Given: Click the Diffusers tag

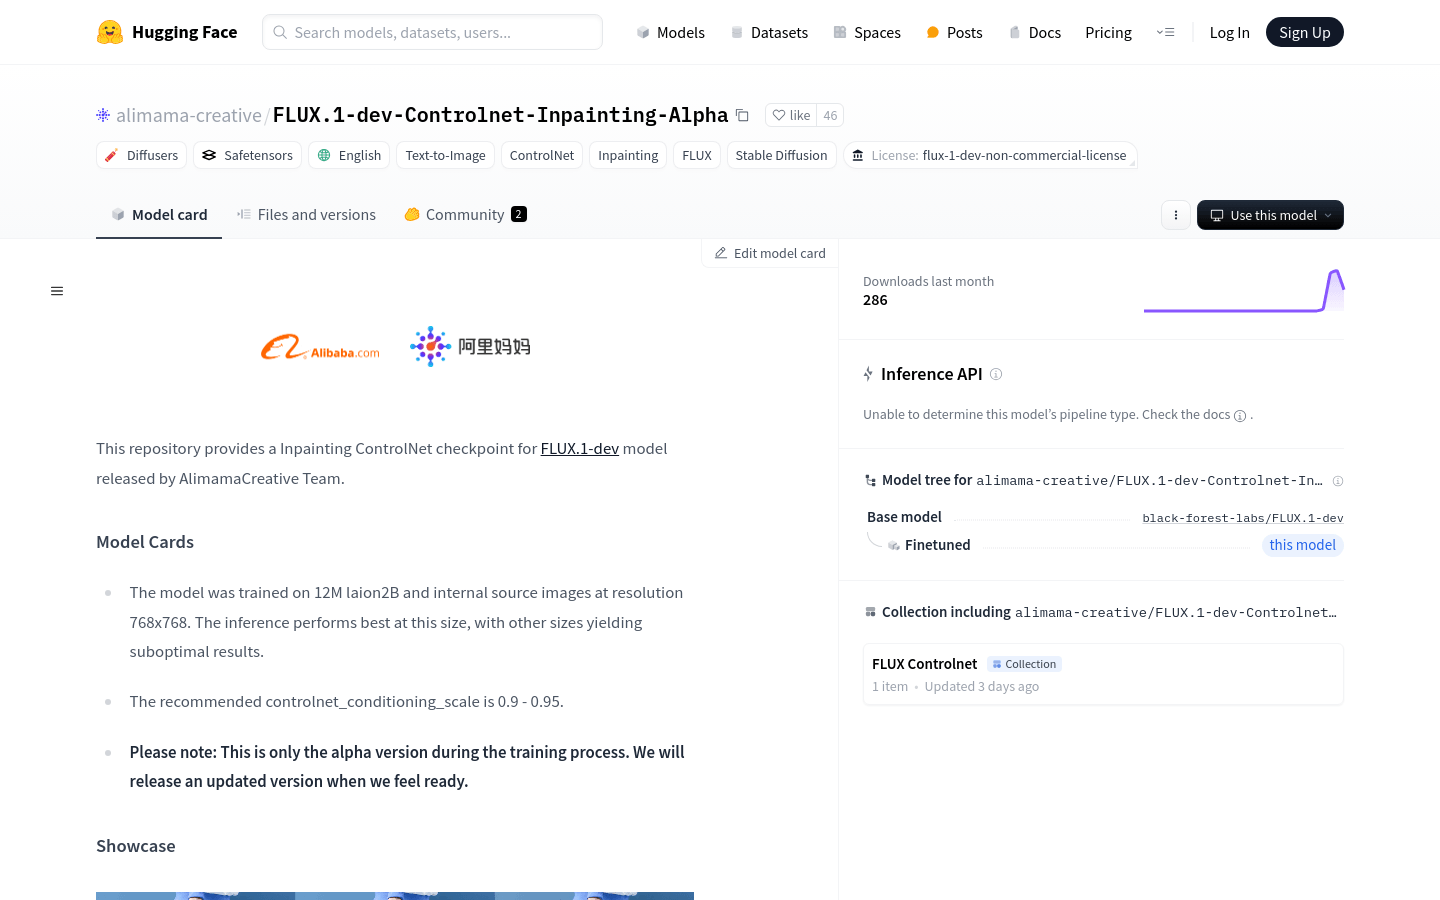Looking at the screenshot, I should tap(141, 155).
